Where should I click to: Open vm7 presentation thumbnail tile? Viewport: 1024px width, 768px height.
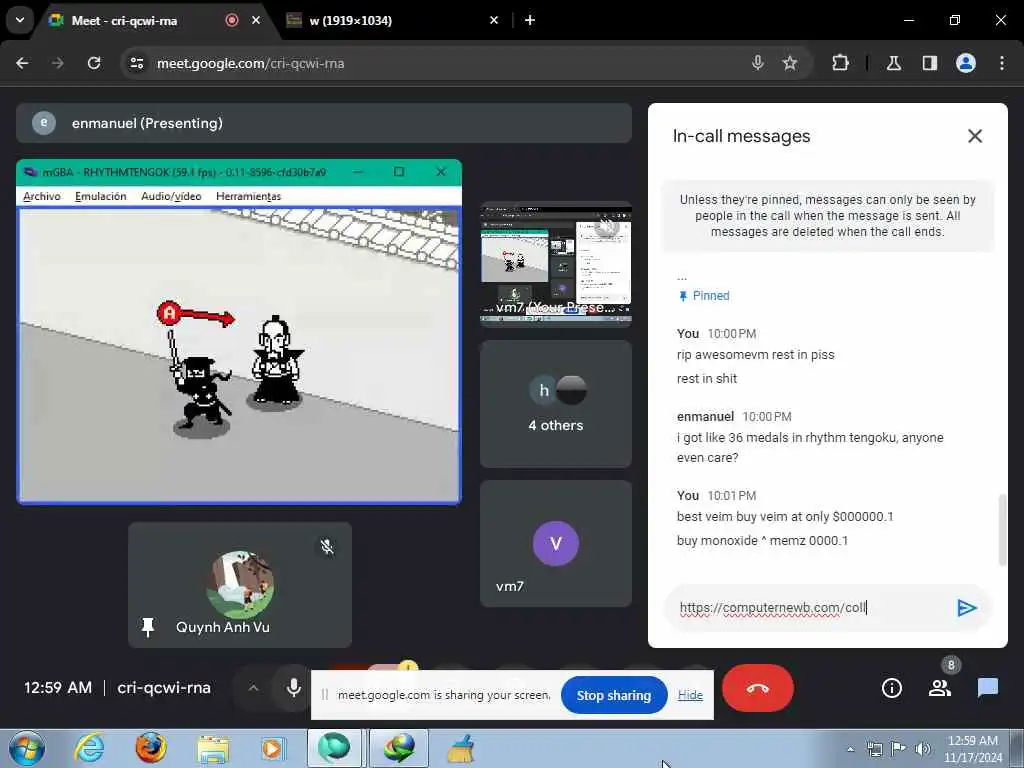[556, 263]
